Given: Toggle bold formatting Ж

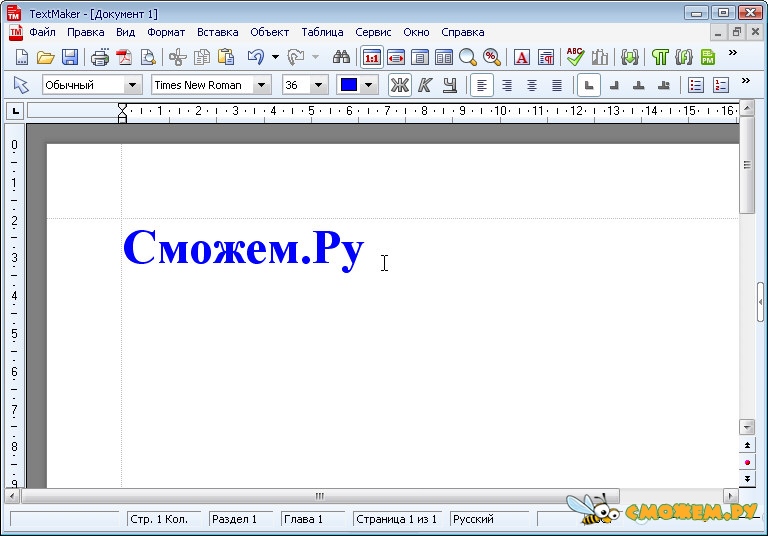Looking at the screenshot, I should tap(400, 85).
